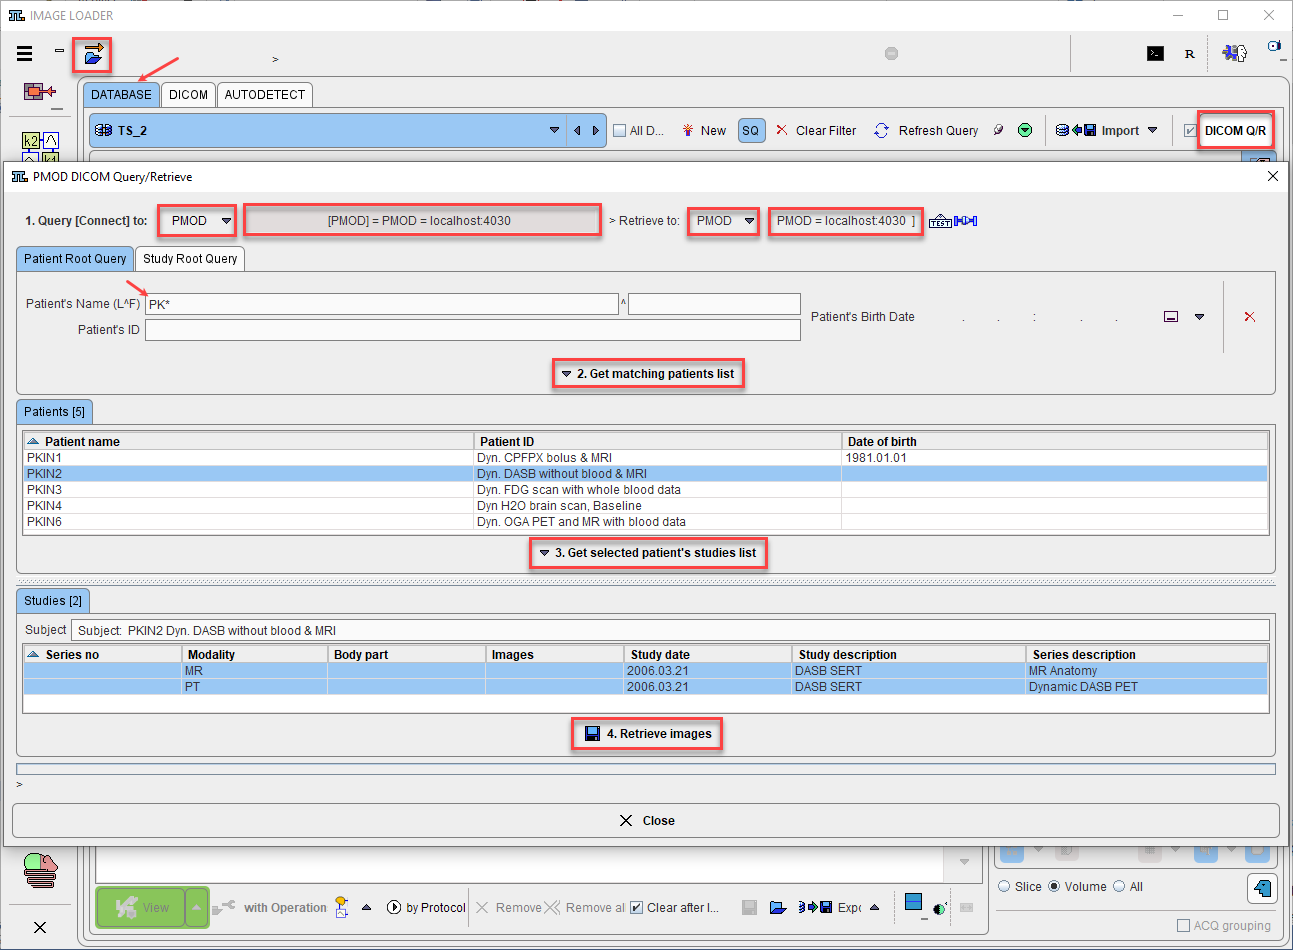Clear query fields with the red X

pos(1249,317)
